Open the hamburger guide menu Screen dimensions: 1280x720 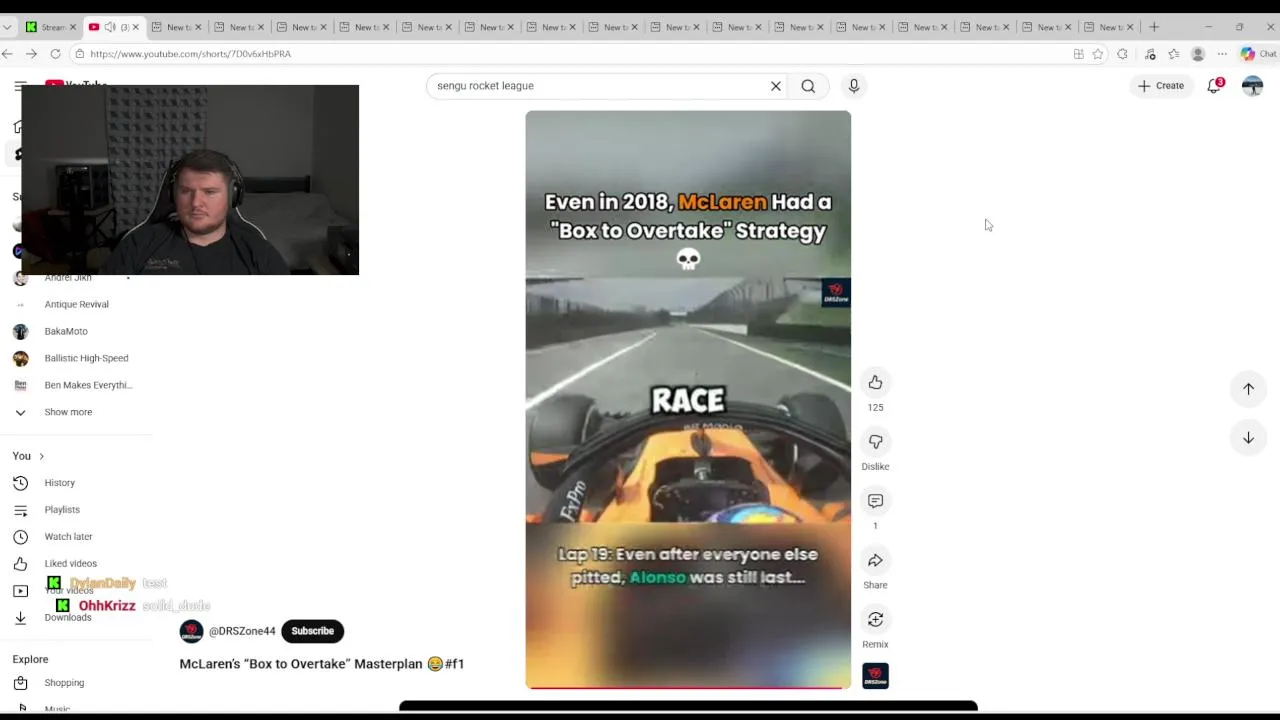point(20,86)
